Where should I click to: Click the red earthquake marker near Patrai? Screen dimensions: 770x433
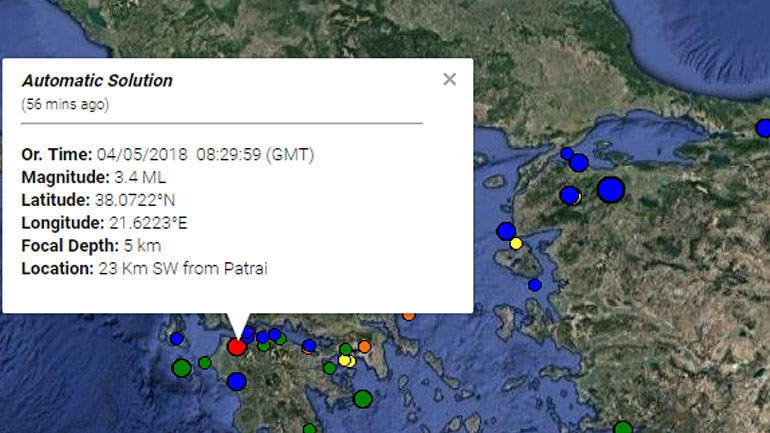pos(237,346)
